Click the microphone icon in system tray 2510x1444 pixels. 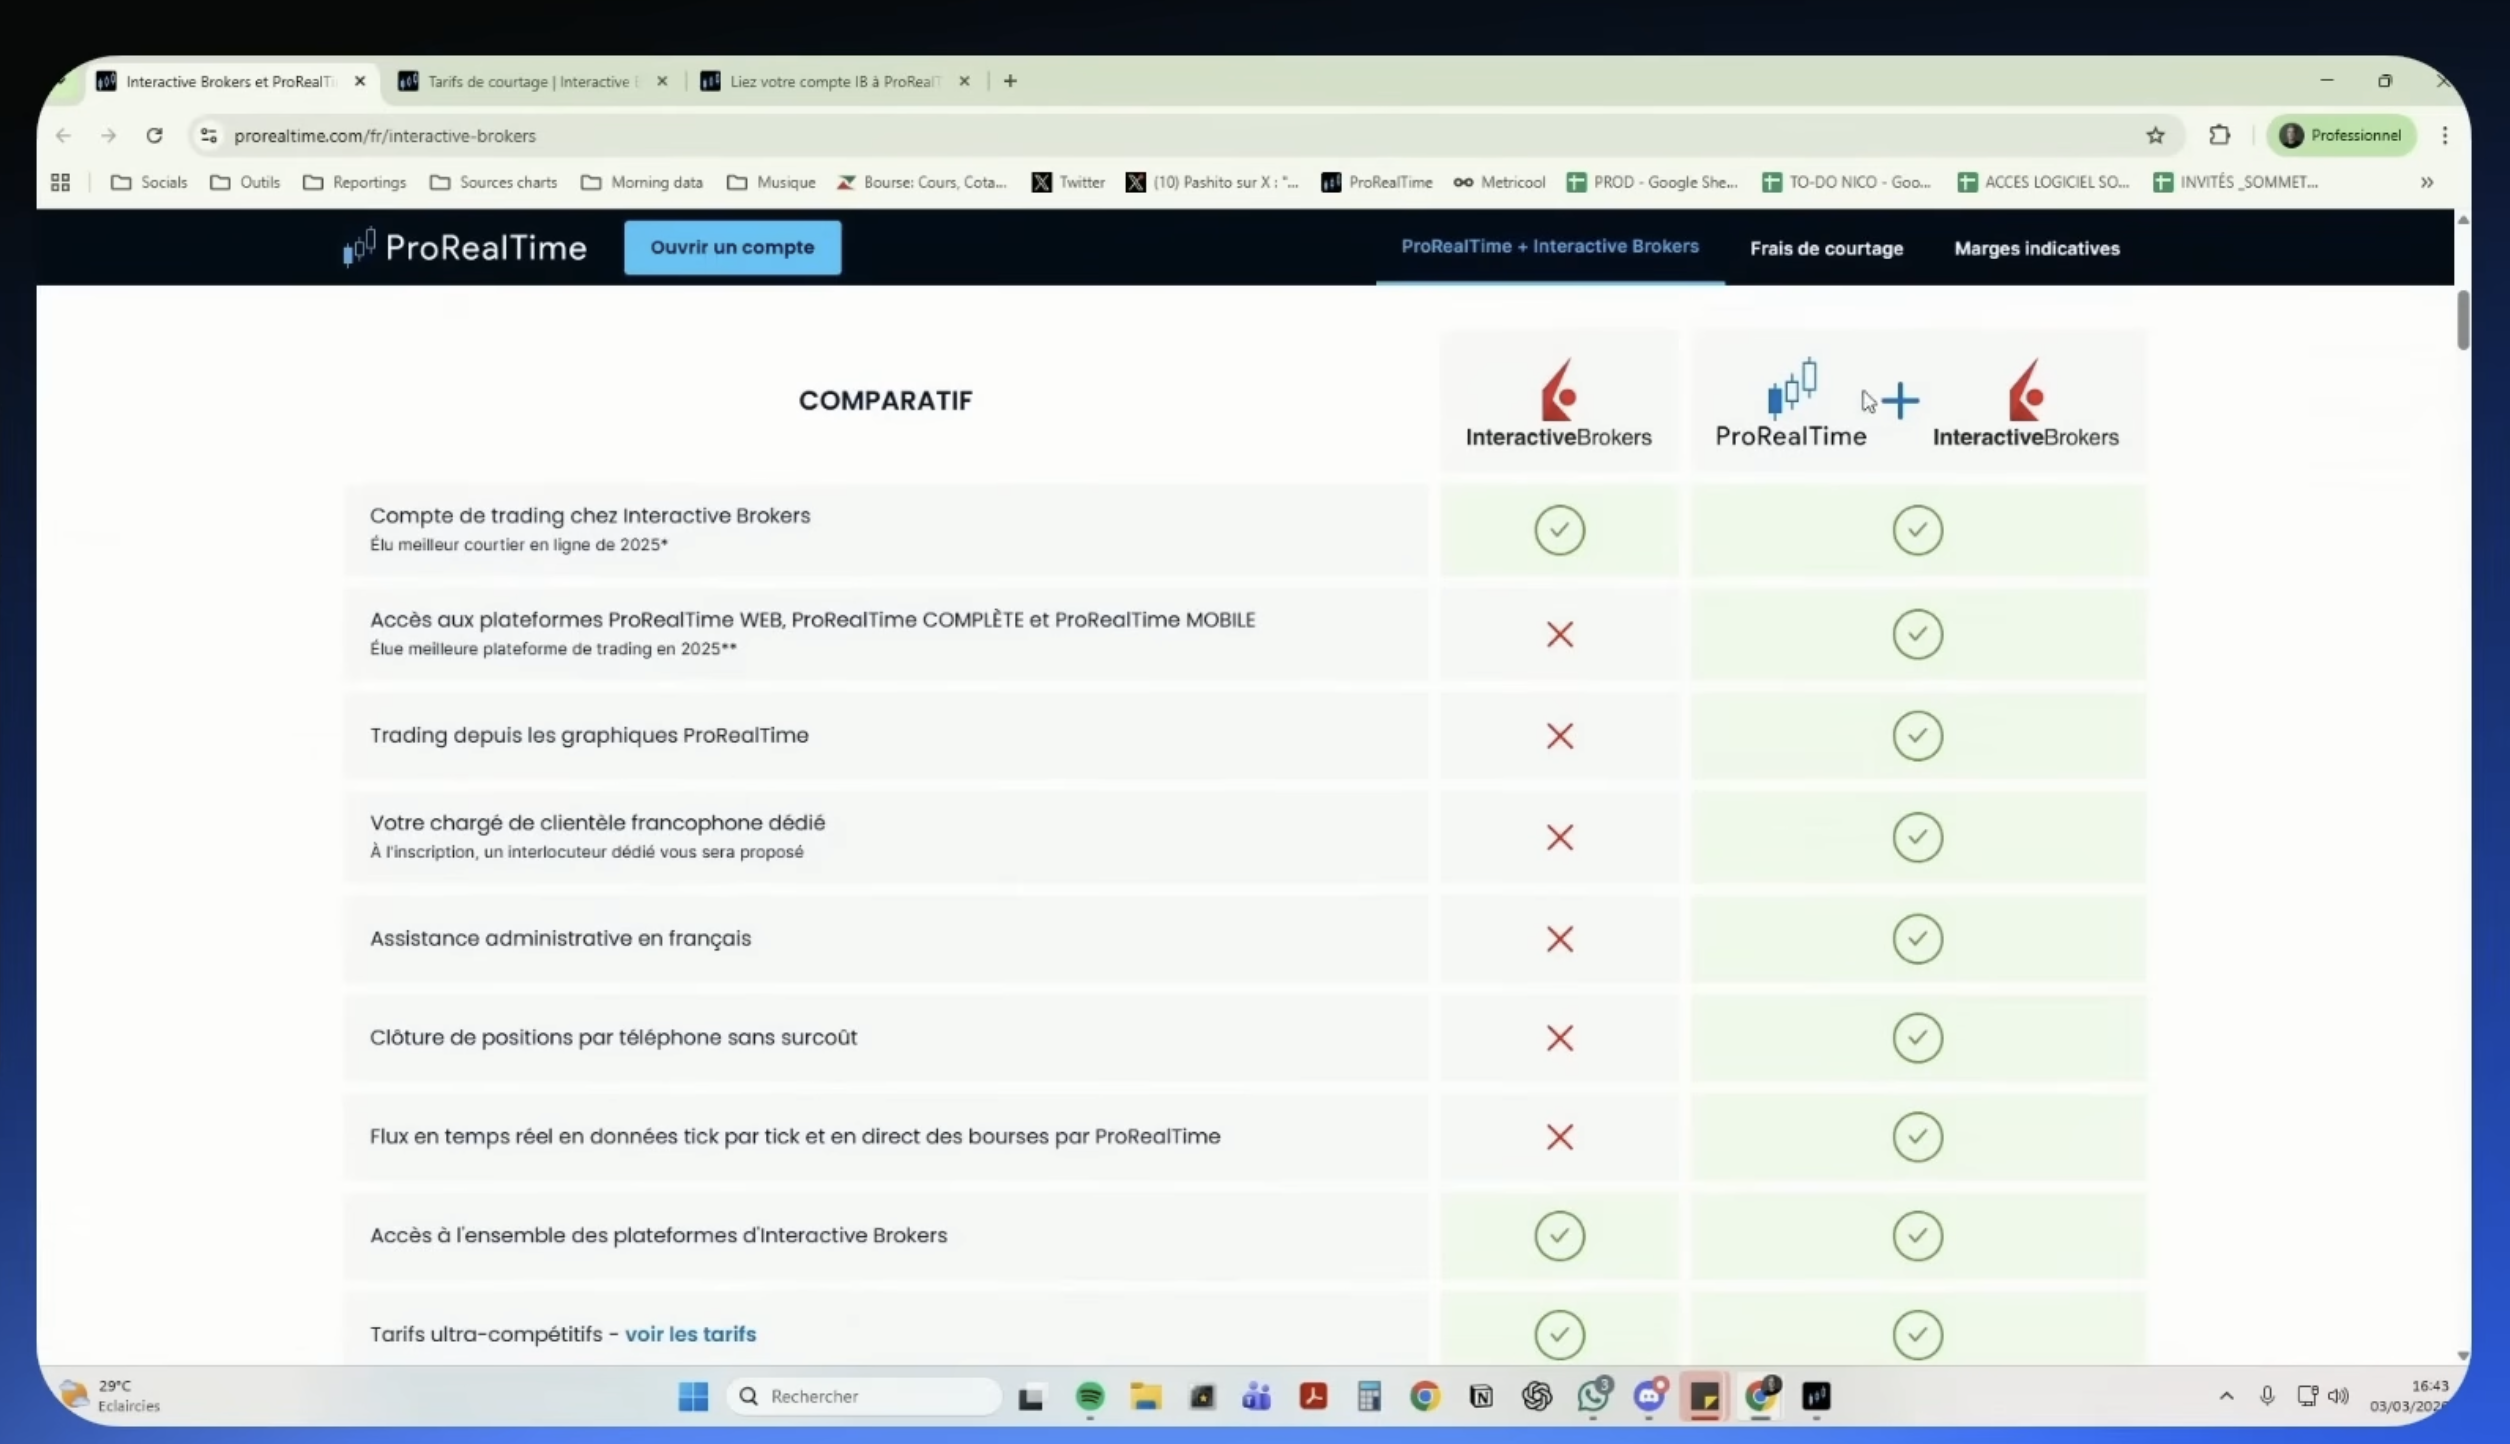tap(2267, 1395)
